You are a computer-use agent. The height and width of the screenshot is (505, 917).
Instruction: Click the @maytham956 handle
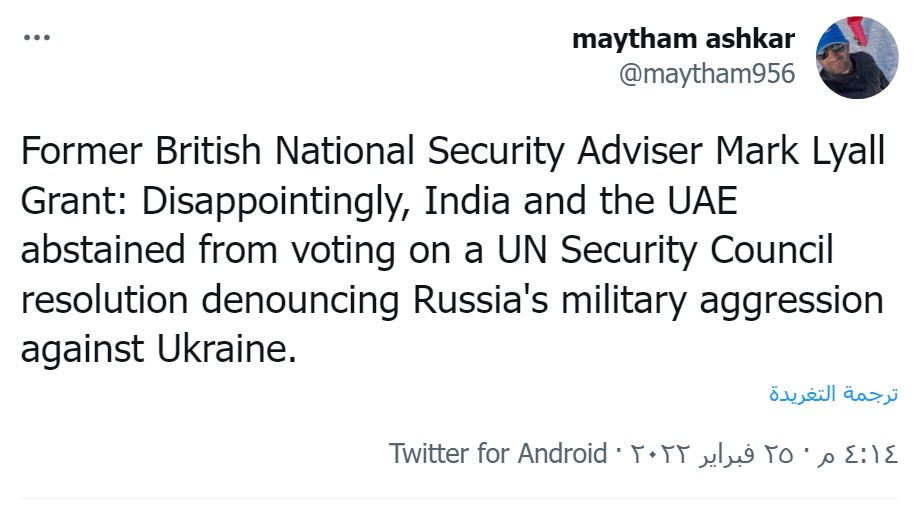pyautogui.click(x=708, y=75)
